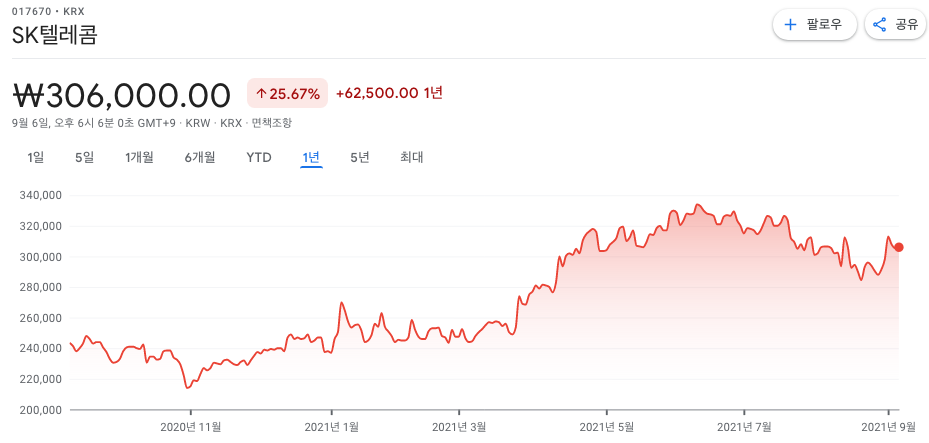Click the 340,000 y-axis label
Screen dimensions: 929x443
click(x=43, y=195)
